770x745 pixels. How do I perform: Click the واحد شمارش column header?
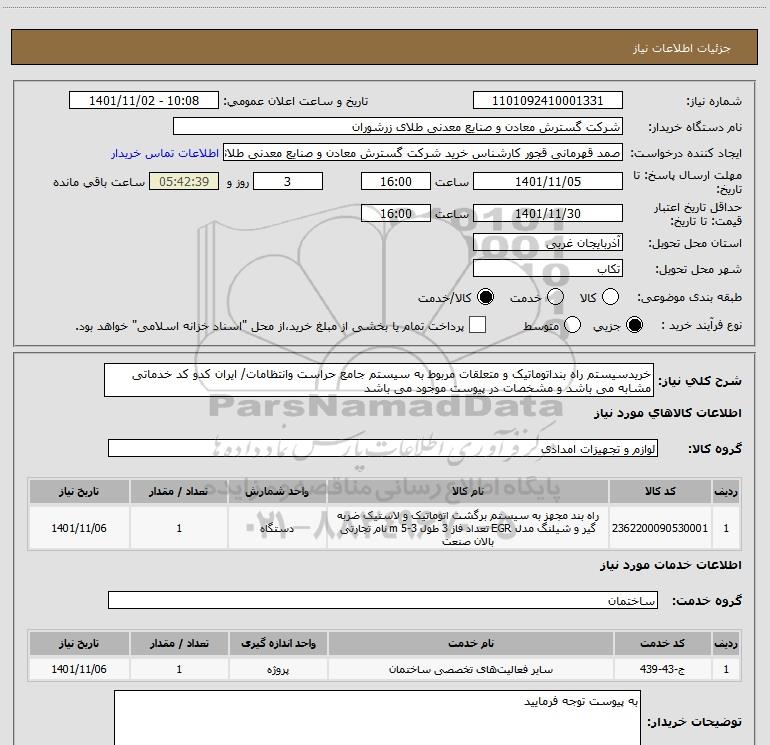(x=277, y=491)
